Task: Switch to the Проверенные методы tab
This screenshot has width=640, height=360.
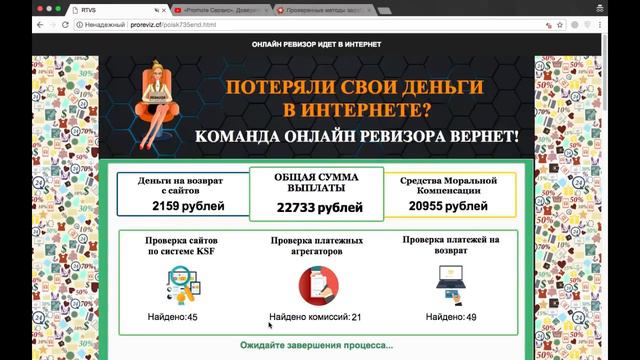Action: [324, 10]
